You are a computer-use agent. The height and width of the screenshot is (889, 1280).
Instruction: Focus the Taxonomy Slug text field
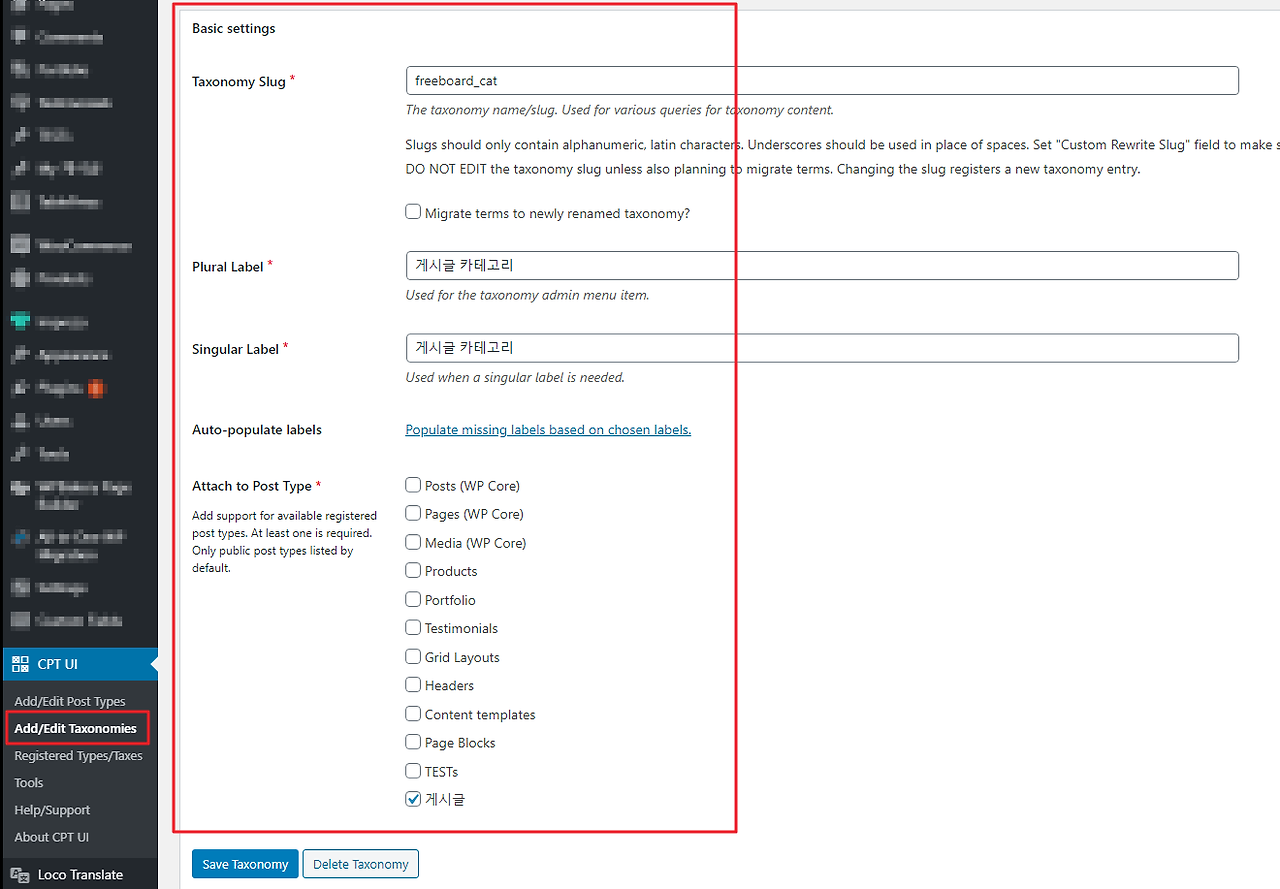[x=822, y=81]
